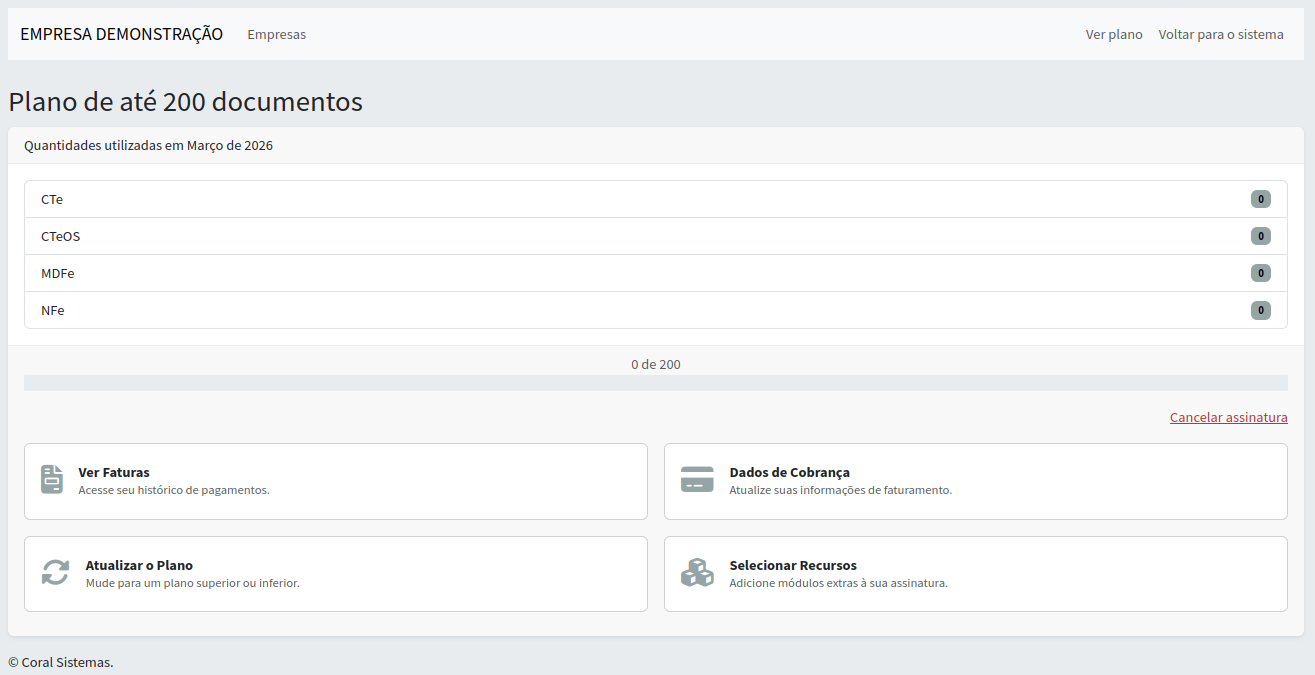Image resolution: width=1315 pixels, height=675 pixels.
Task: Open the Empresas menu item
Action: click(x=276, y=34)
